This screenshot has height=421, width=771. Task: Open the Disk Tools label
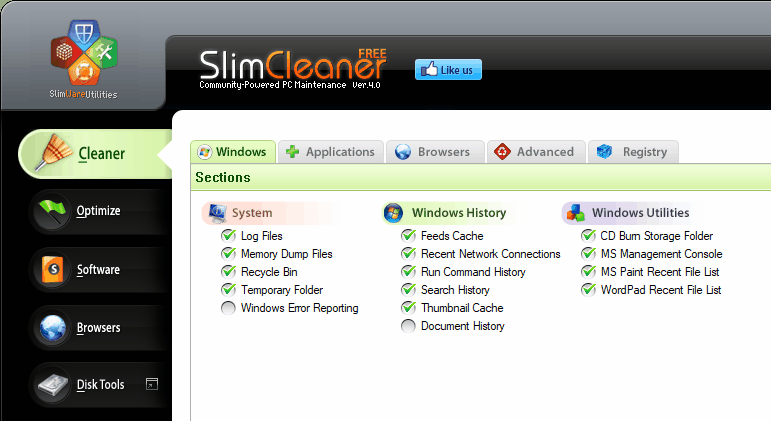point(100,385)
